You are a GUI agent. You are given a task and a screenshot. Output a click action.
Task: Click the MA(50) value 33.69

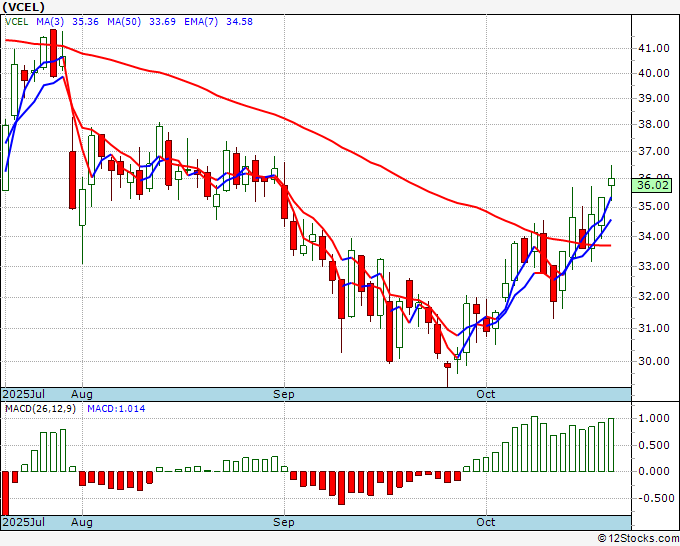click(x=162, y=22)
